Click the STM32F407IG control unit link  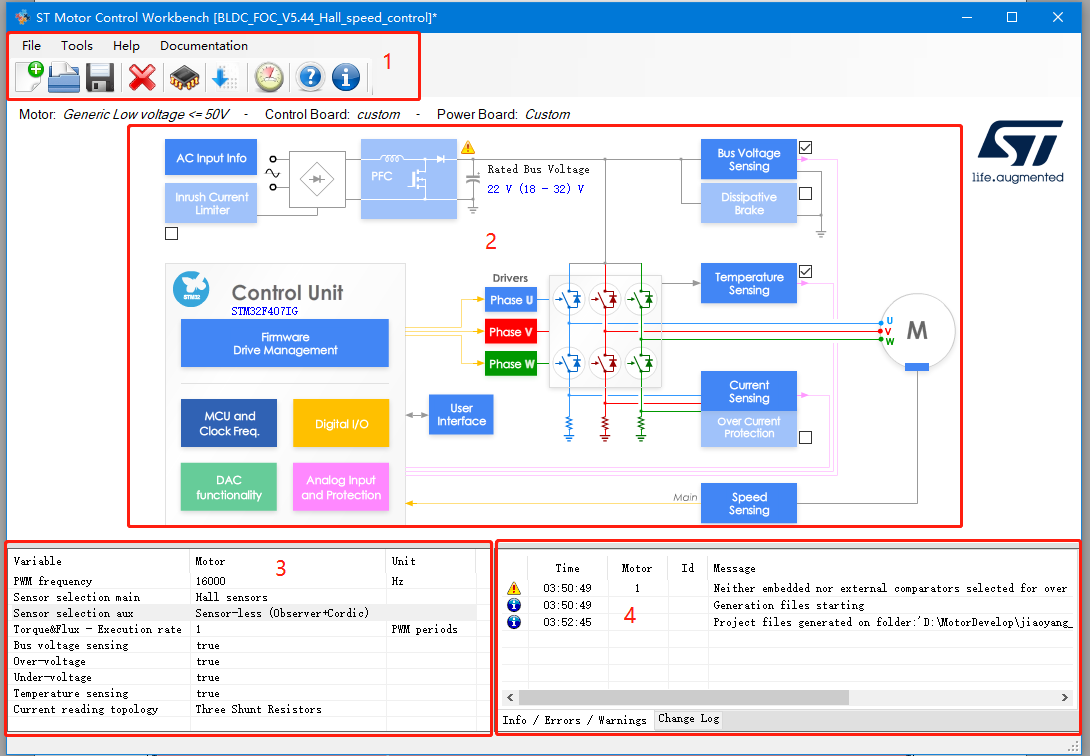pyautogui.click(x=265, y=311)
